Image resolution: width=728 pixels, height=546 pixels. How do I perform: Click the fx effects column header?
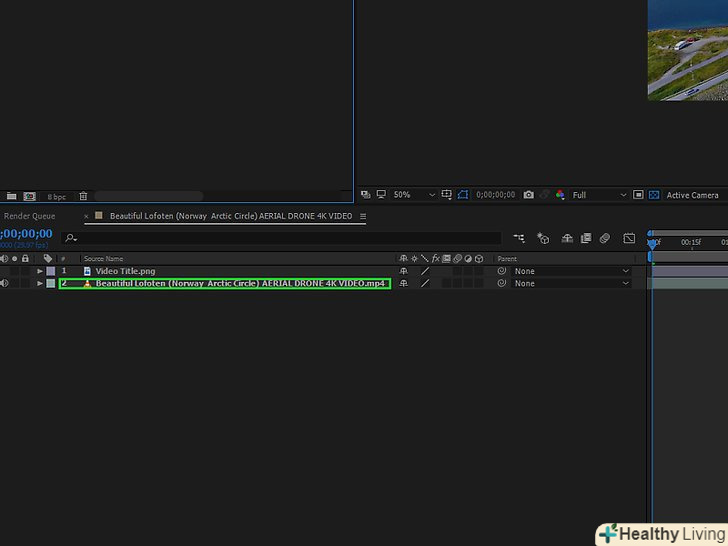[x=436, y=259]
